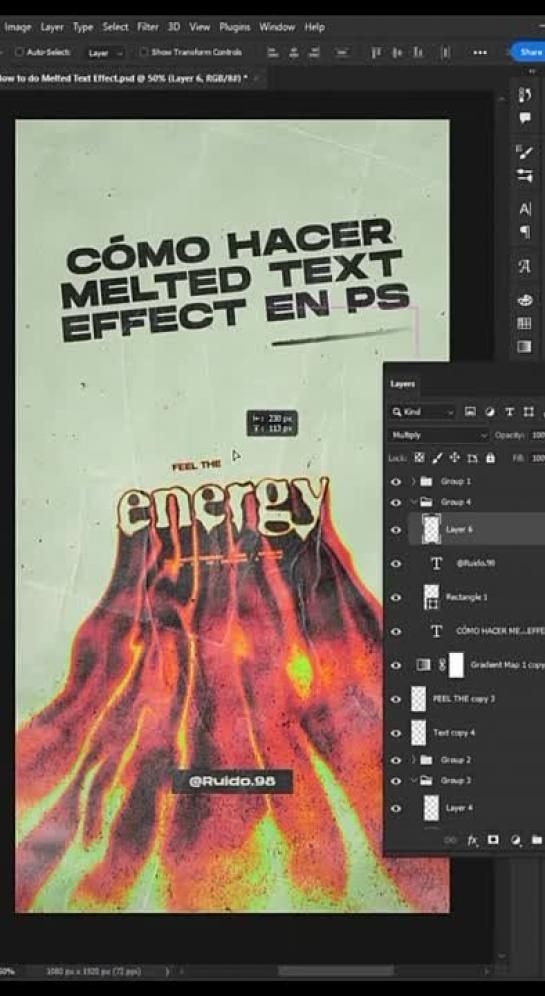Enable the Auto-Select checkbox
Viewport: 545px width, 996px height.
tap(19, 52)
